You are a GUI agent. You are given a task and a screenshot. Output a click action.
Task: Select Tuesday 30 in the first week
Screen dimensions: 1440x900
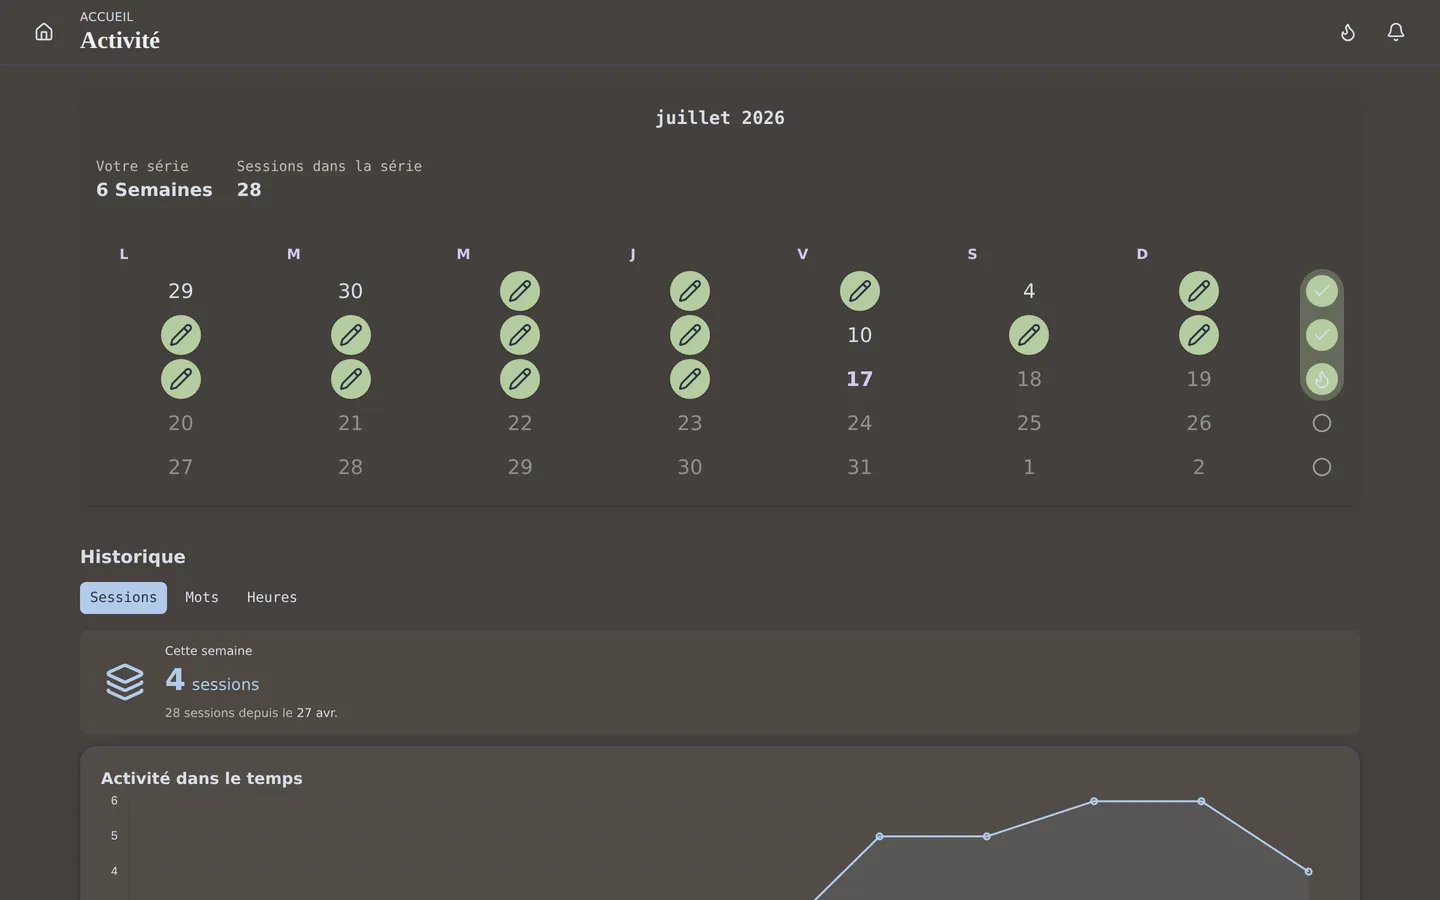[351, 291]
